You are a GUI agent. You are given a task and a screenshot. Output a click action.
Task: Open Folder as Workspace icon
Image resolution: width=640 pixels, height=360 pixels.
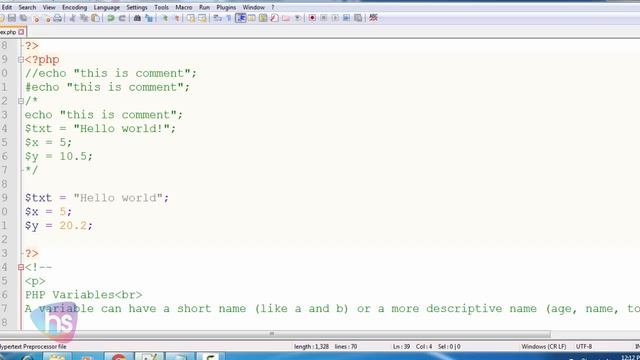tap(286, 18)
